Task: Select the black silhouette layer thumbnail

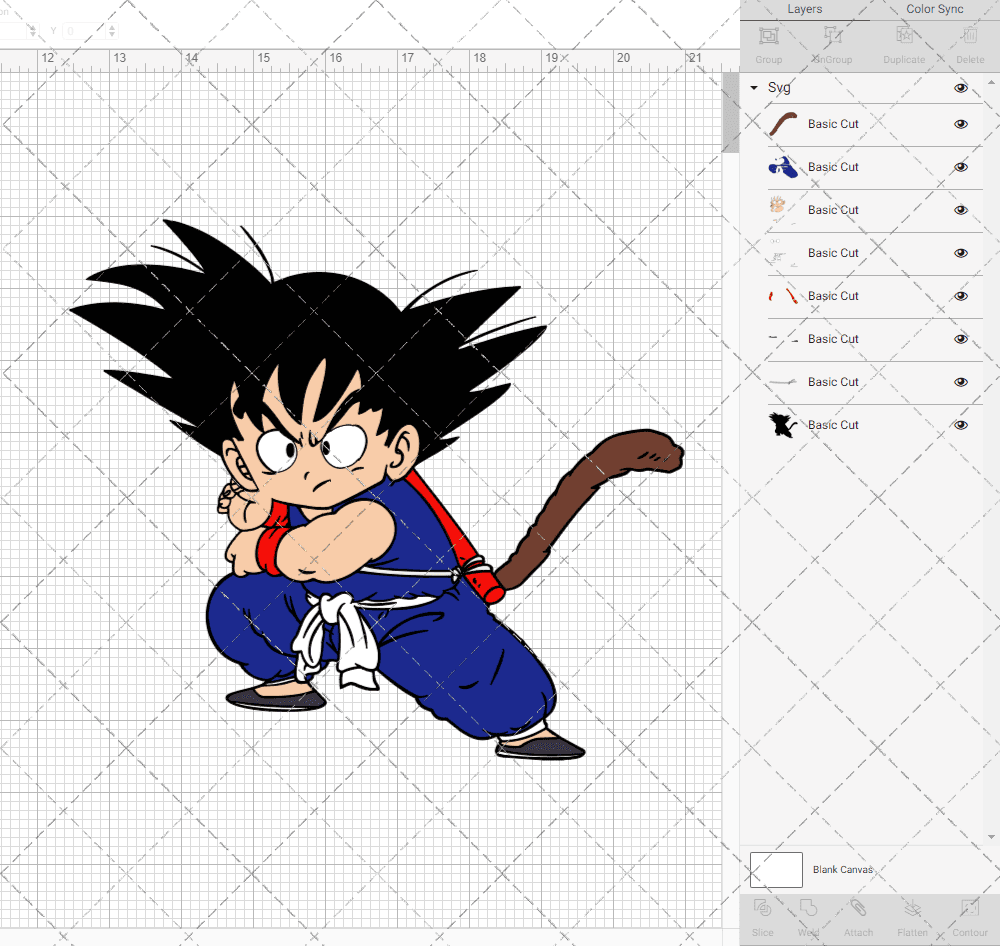Action: click(783, 424)
